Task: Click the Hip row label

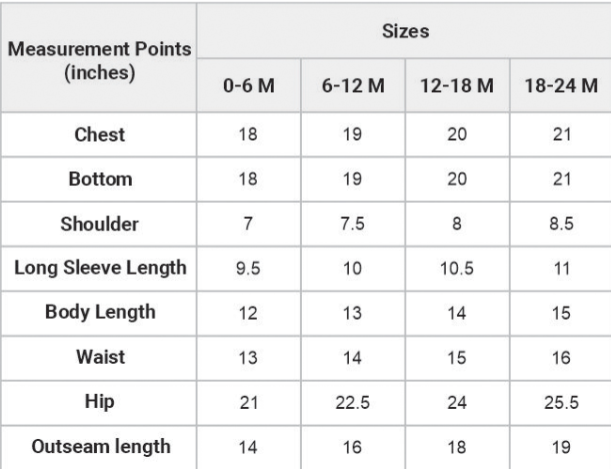Action: tap(99, 402)
